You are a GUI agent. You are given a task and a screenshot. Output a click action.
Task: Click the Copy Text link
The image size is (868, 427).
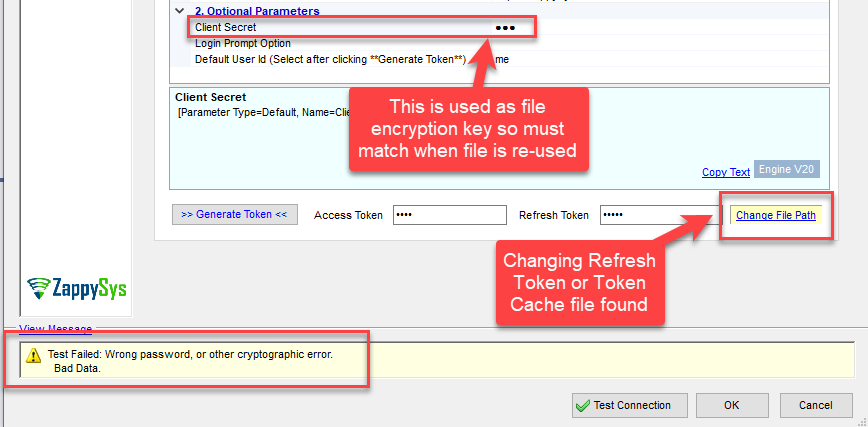click(x=725, y=172)
